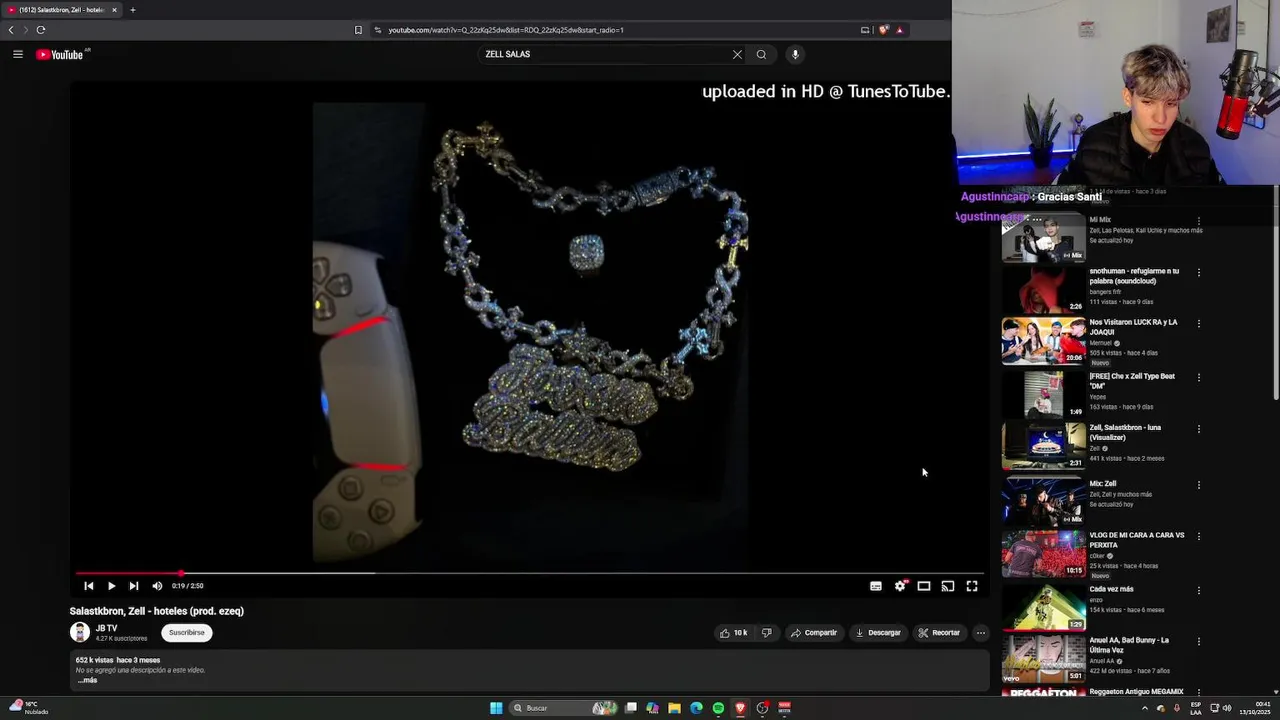Bookmark this page in address bar
This screenshot has width=1280, height=720.
click(x=358, y=30)
